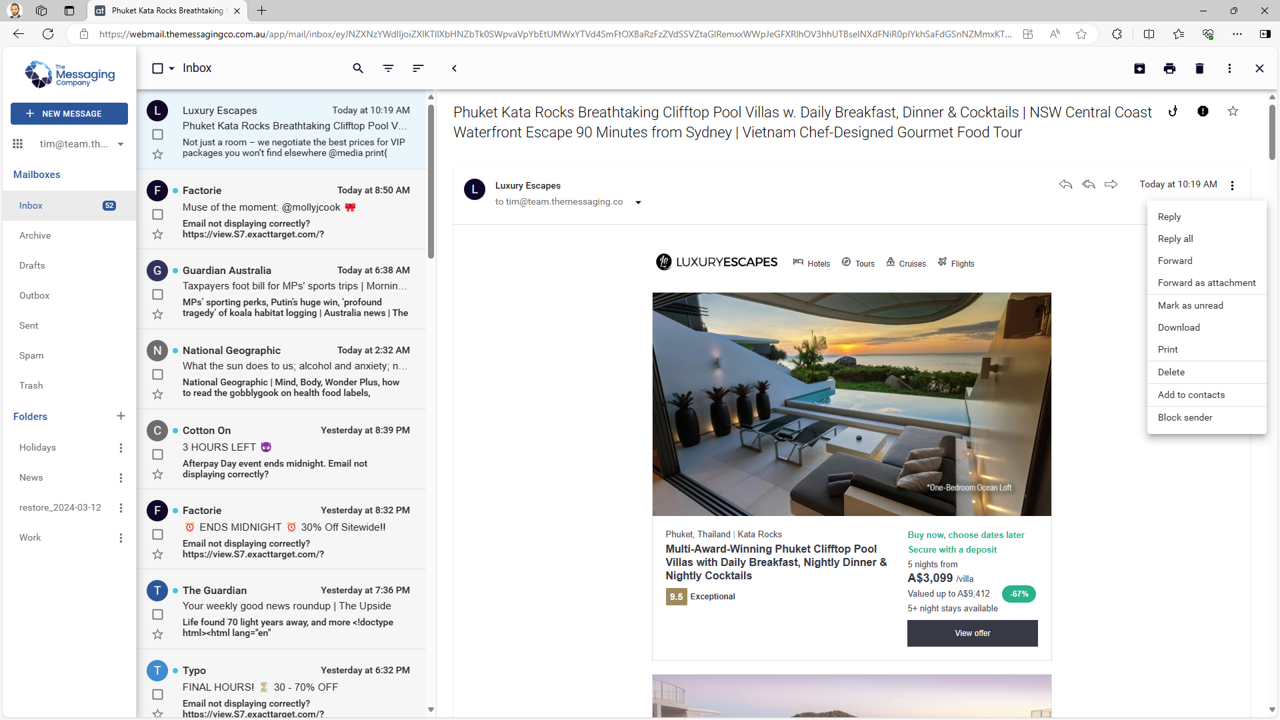
Task: Tick checkbox for Factorie Muse of the moment email
Action: (157, 215)
